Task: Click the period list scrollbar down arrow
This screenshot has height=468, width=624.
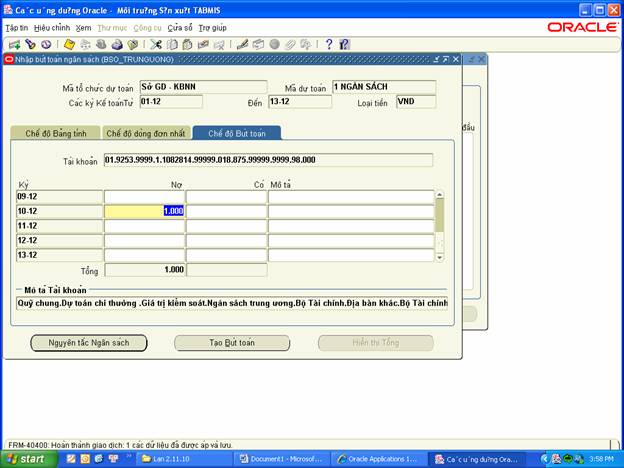Action: 439,257
